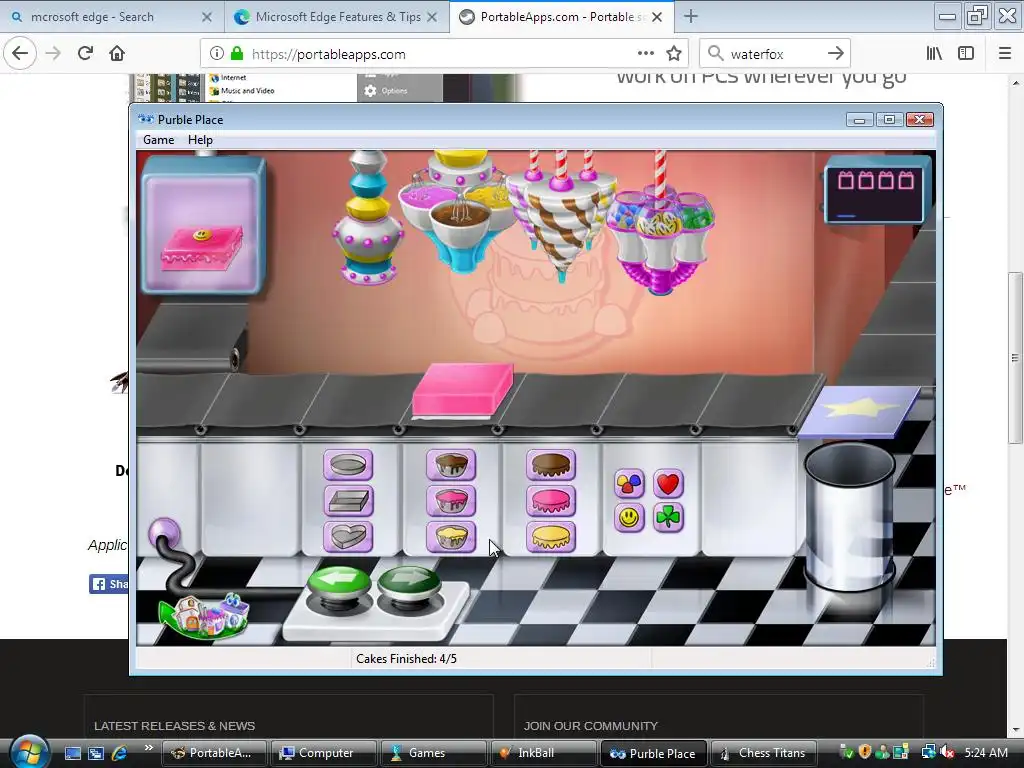Select the green clover decoration button
1024x768 pixels.
coord(668,518)
